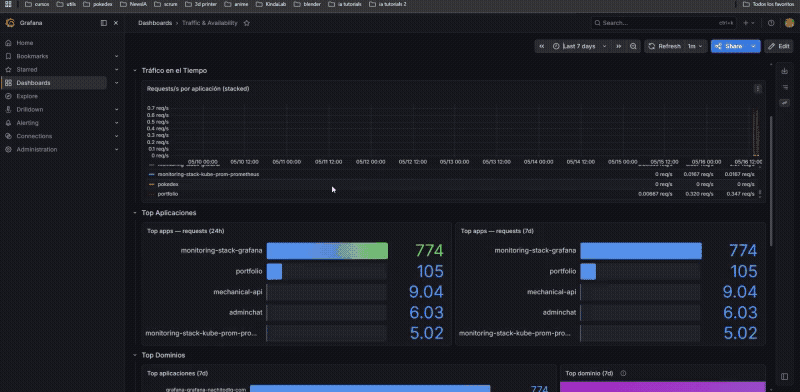Open the plus New menu
This screenshot has height=392, width=800.
[748, 23]
